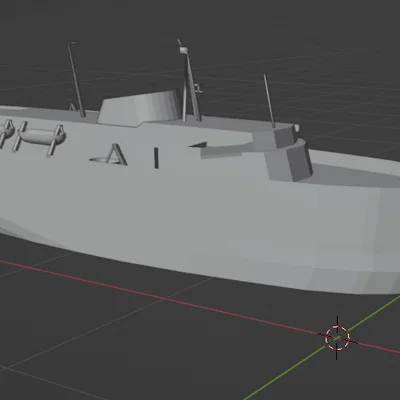Viewport: 400px width, 400px height.
Task: Select the short thin mast near the bow
Action: pyautogui.click(x=269, y=101)
